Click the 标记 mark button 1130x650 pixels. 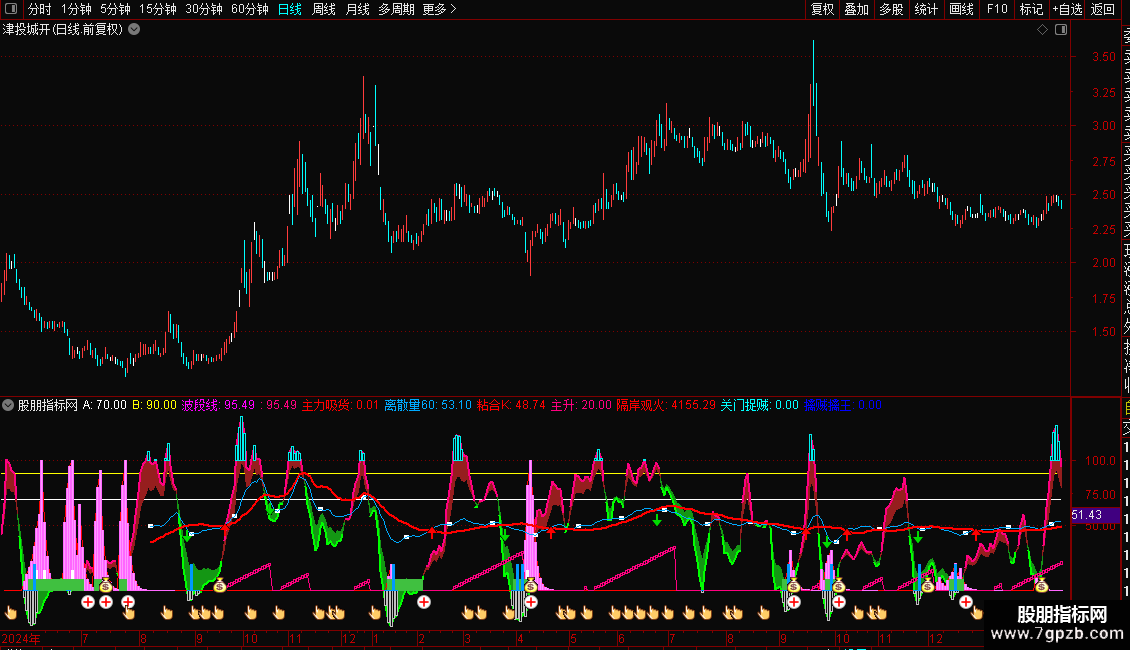point(1031,9)
